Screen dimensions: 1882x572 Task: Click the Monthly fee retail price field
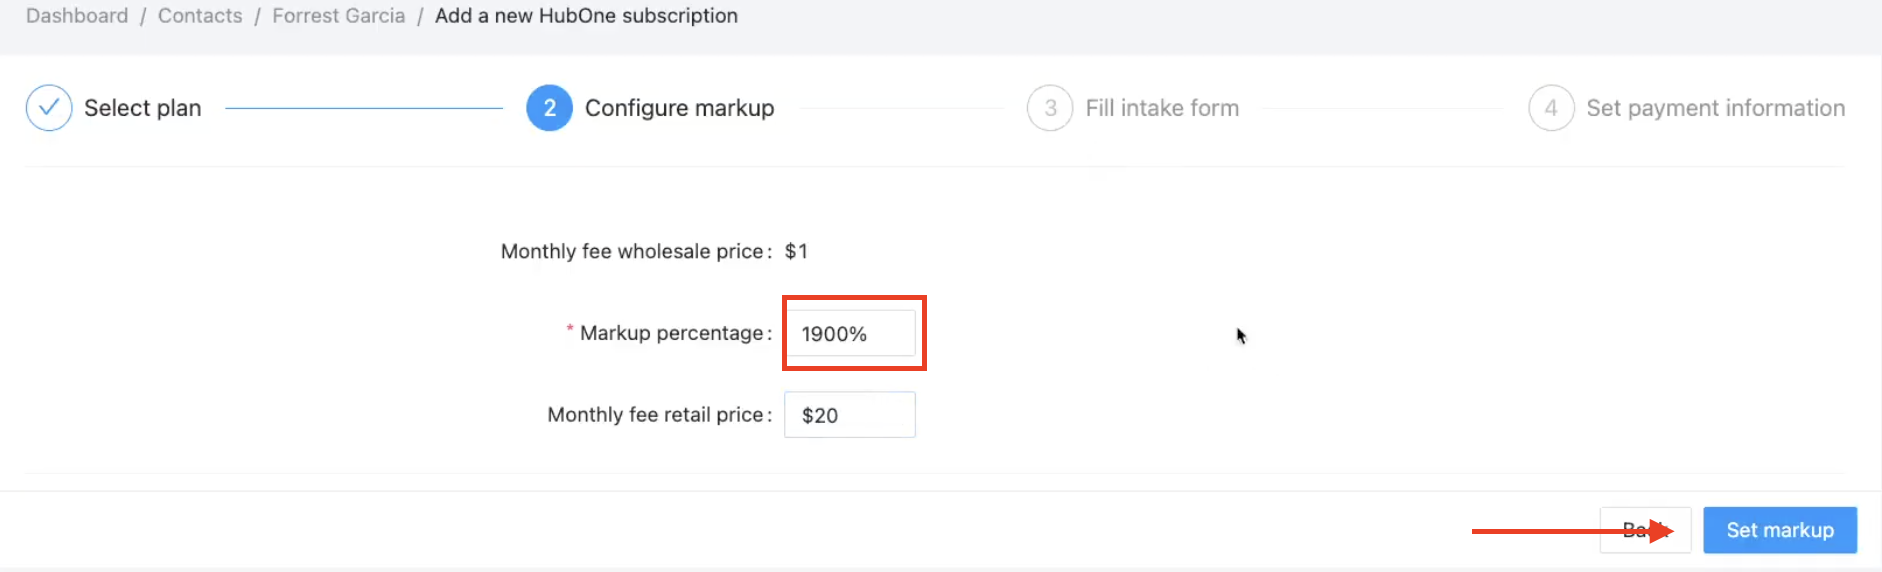pyautogui.click(x=850, y=415)
